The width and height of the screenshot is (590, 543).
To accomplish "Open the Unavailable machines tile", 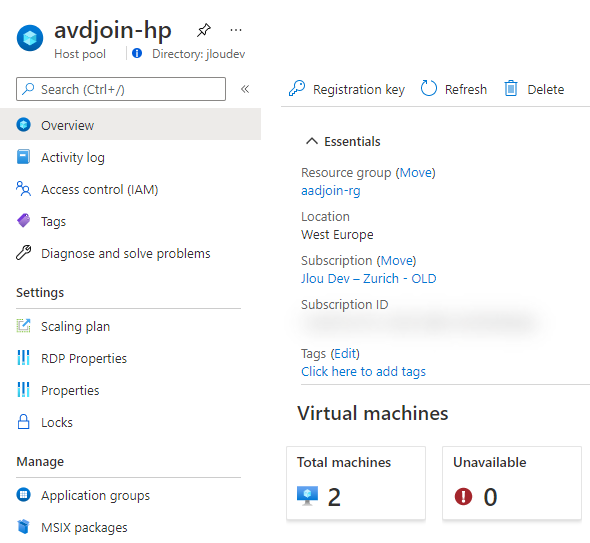I will tap(512, 483).
